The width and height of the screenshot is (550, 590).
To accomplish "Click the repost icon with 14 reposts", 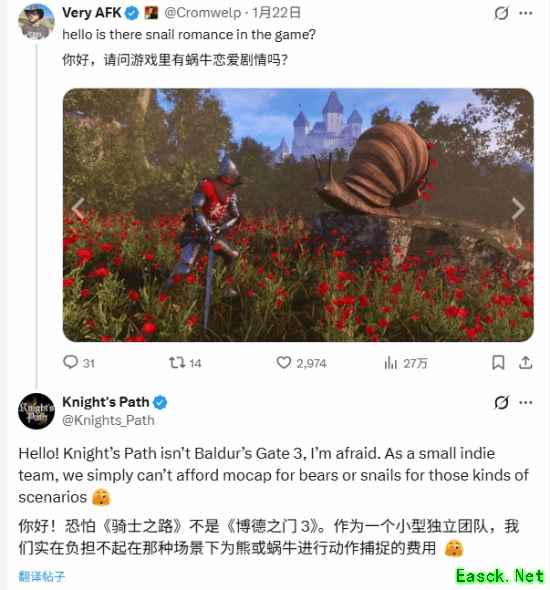I will point(176,363).
